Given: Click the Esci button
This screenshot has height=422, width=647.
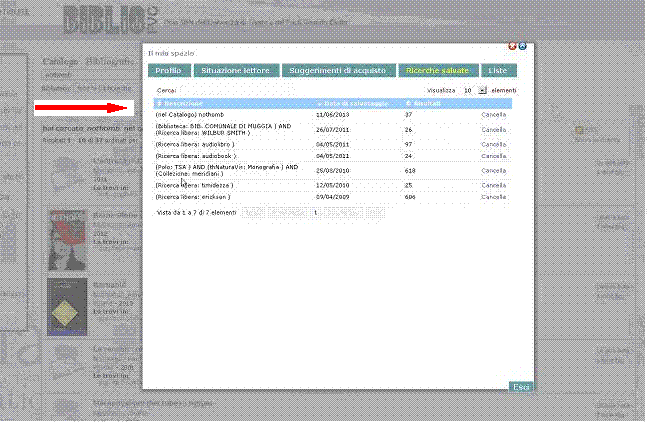Looking at the screenshot, I should (520, 386).
